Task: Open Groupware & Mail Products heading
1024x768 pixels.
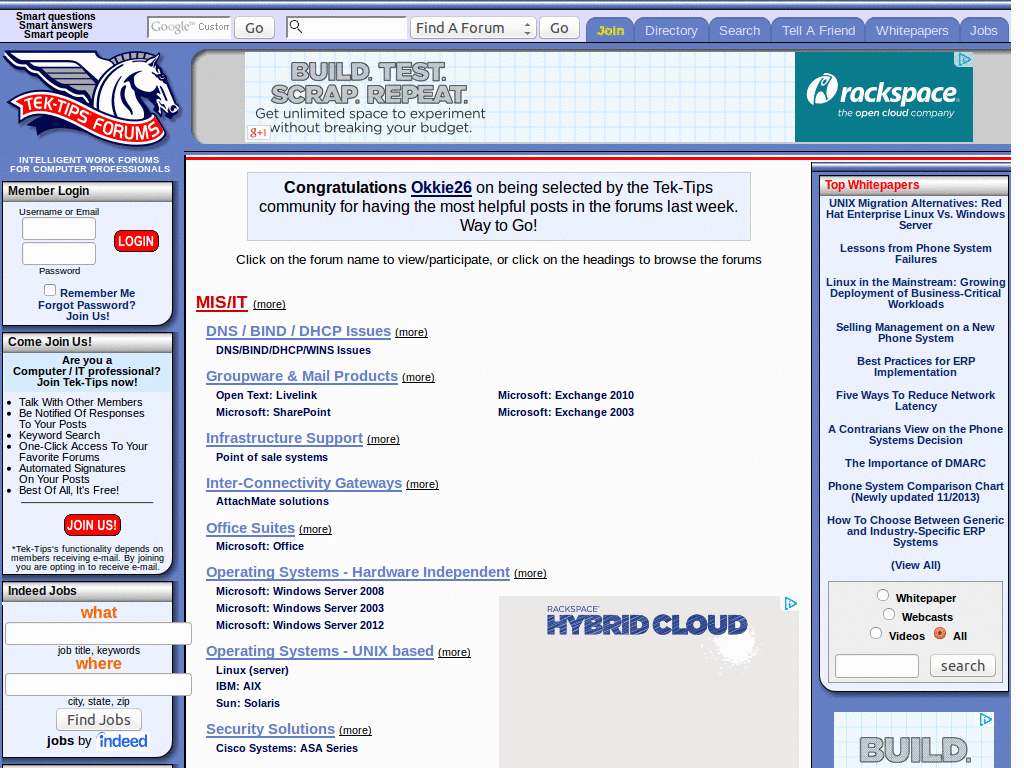Action: 302,376
